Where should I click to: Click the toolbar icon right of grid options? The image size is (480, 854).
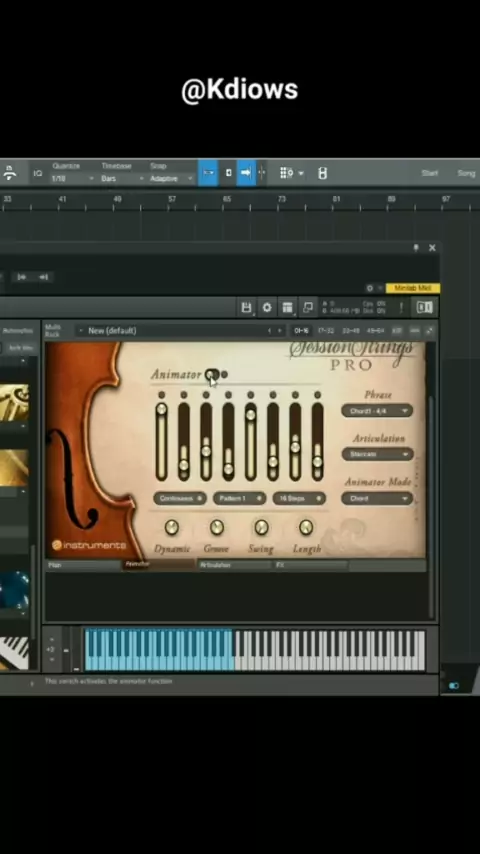(323, 173)
